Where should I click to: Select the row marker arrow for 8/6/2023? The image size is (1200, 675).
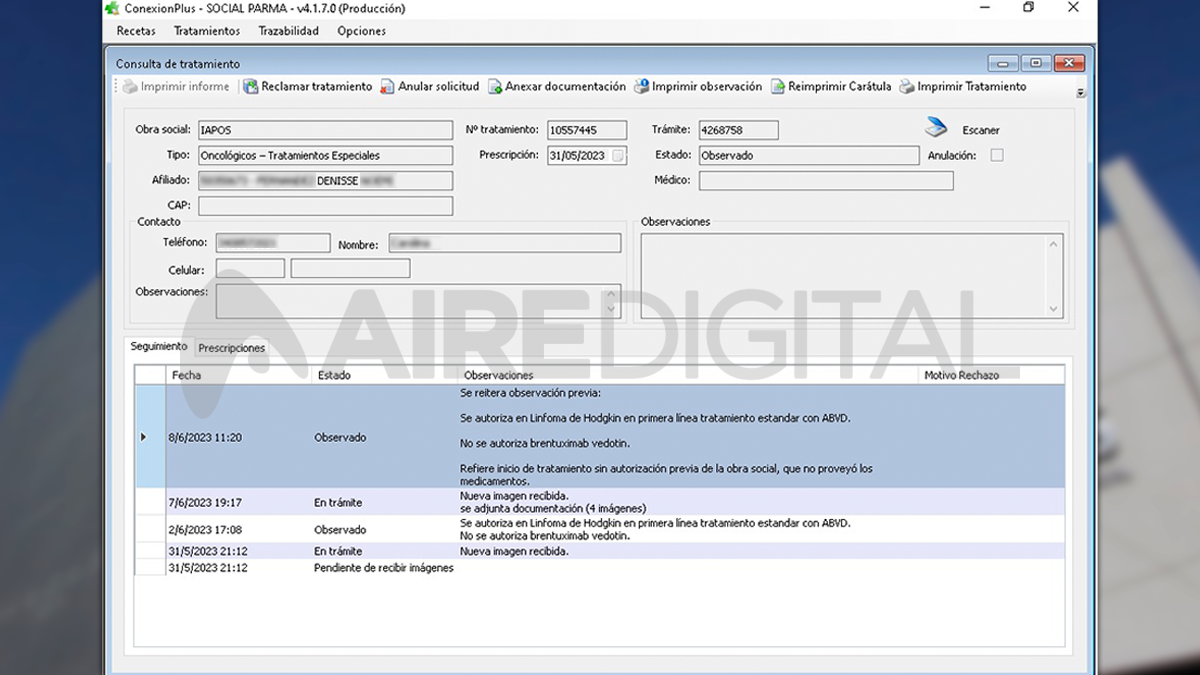[144, 437]
